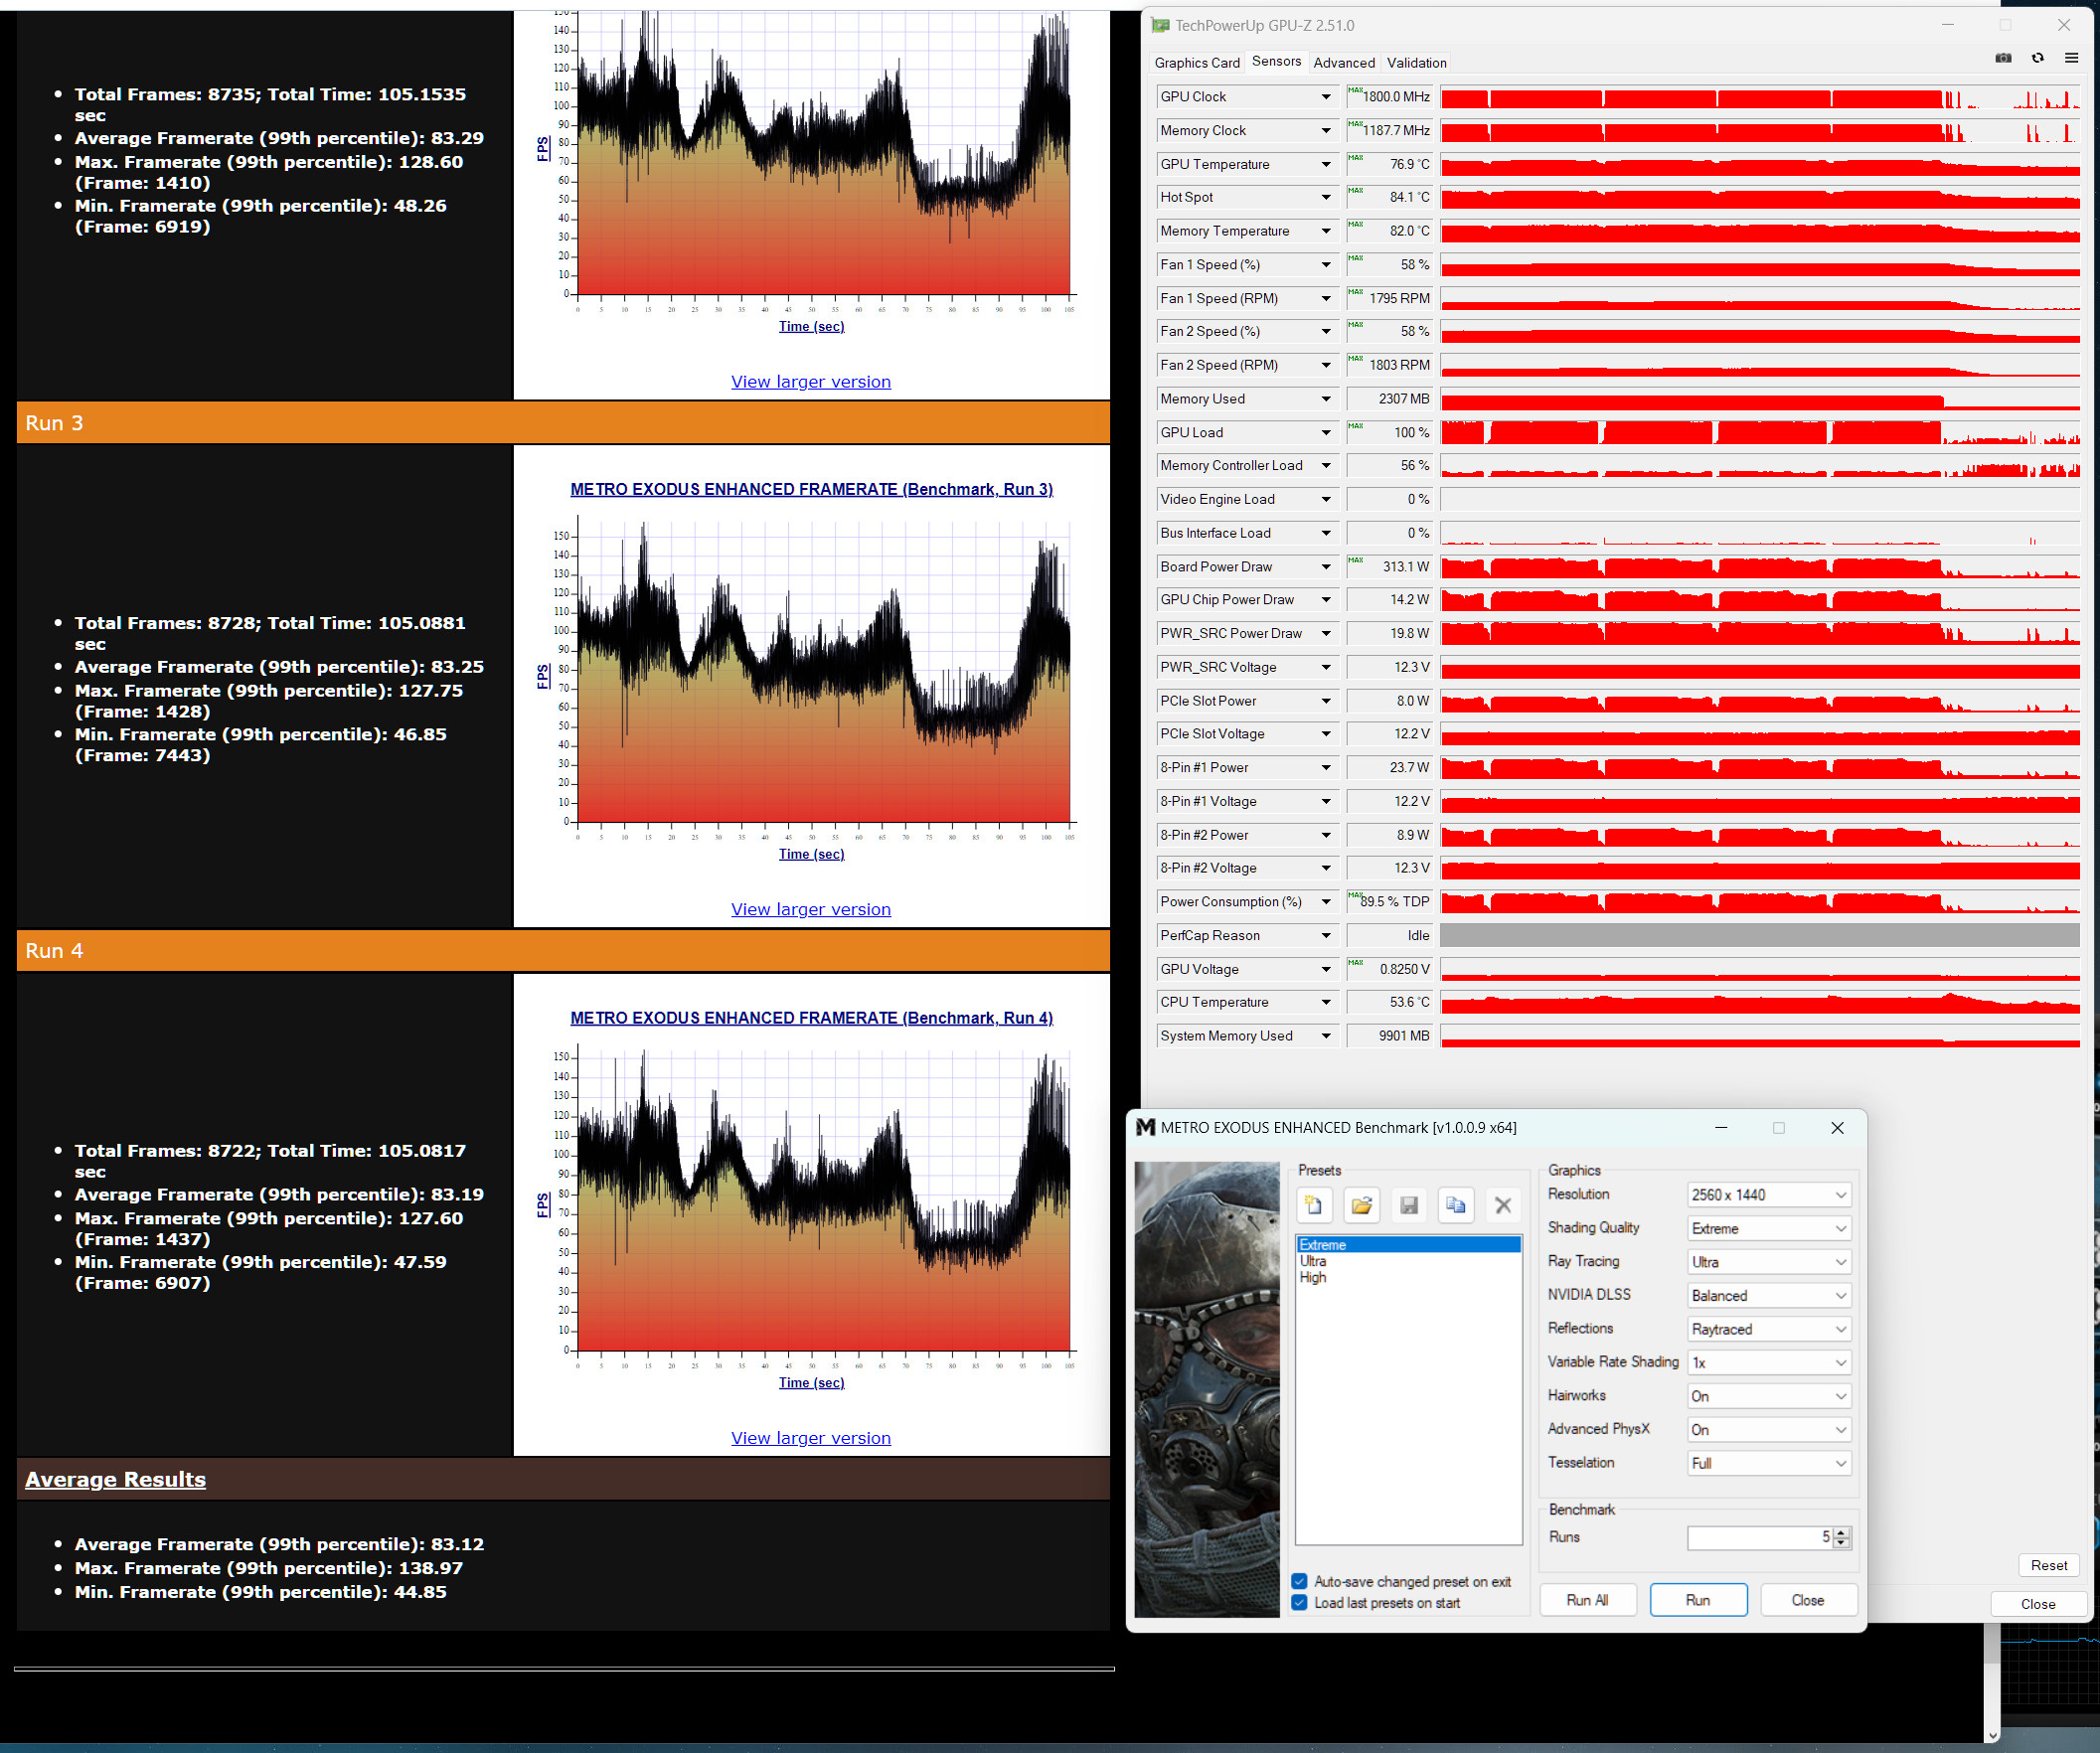Open the Resolution dropdown
2100x1753 pixels.
pyautogui.click(x=1768, y=1194)
